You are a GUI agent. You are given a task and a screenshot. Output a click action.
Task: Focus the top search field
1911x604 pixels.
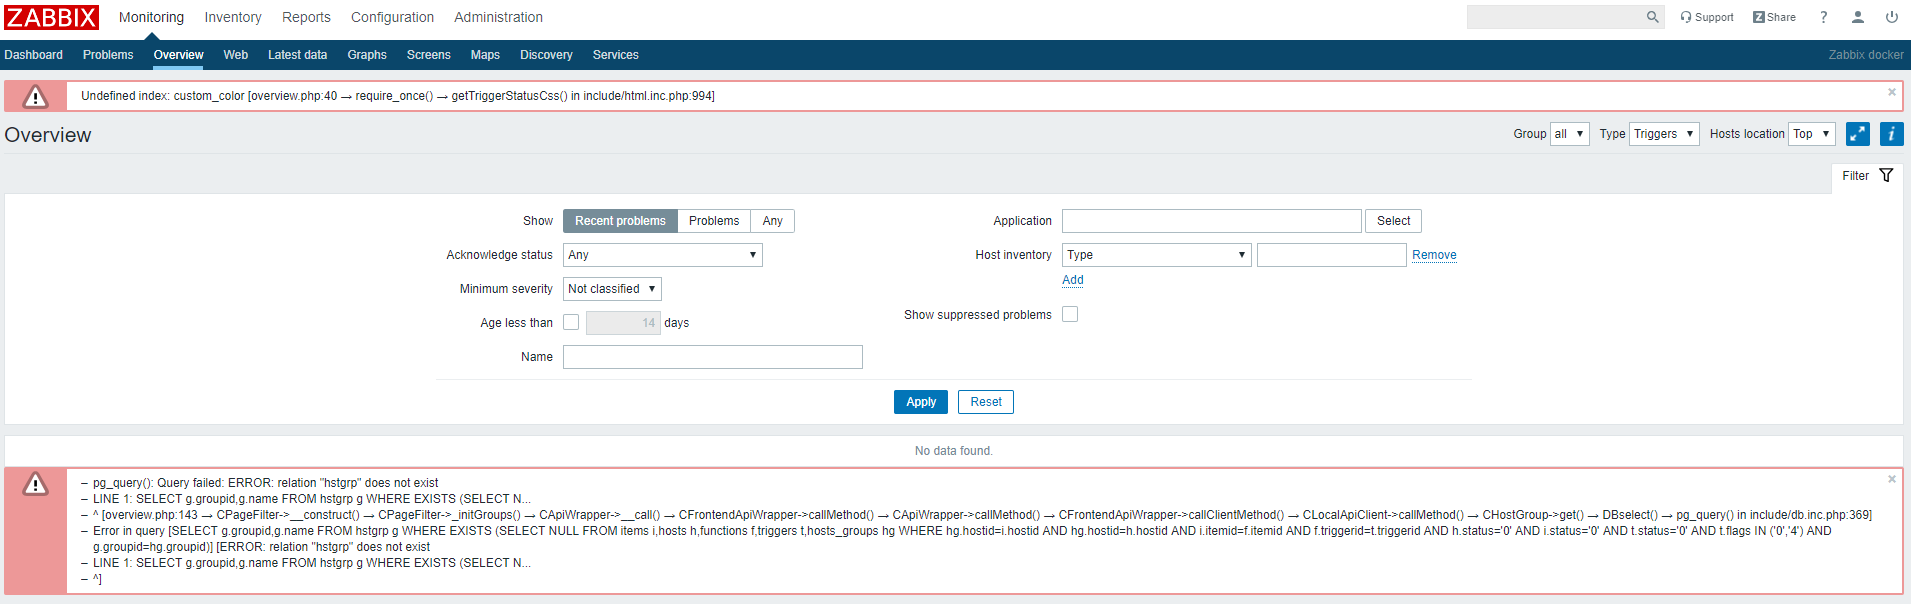[1556, 17]
